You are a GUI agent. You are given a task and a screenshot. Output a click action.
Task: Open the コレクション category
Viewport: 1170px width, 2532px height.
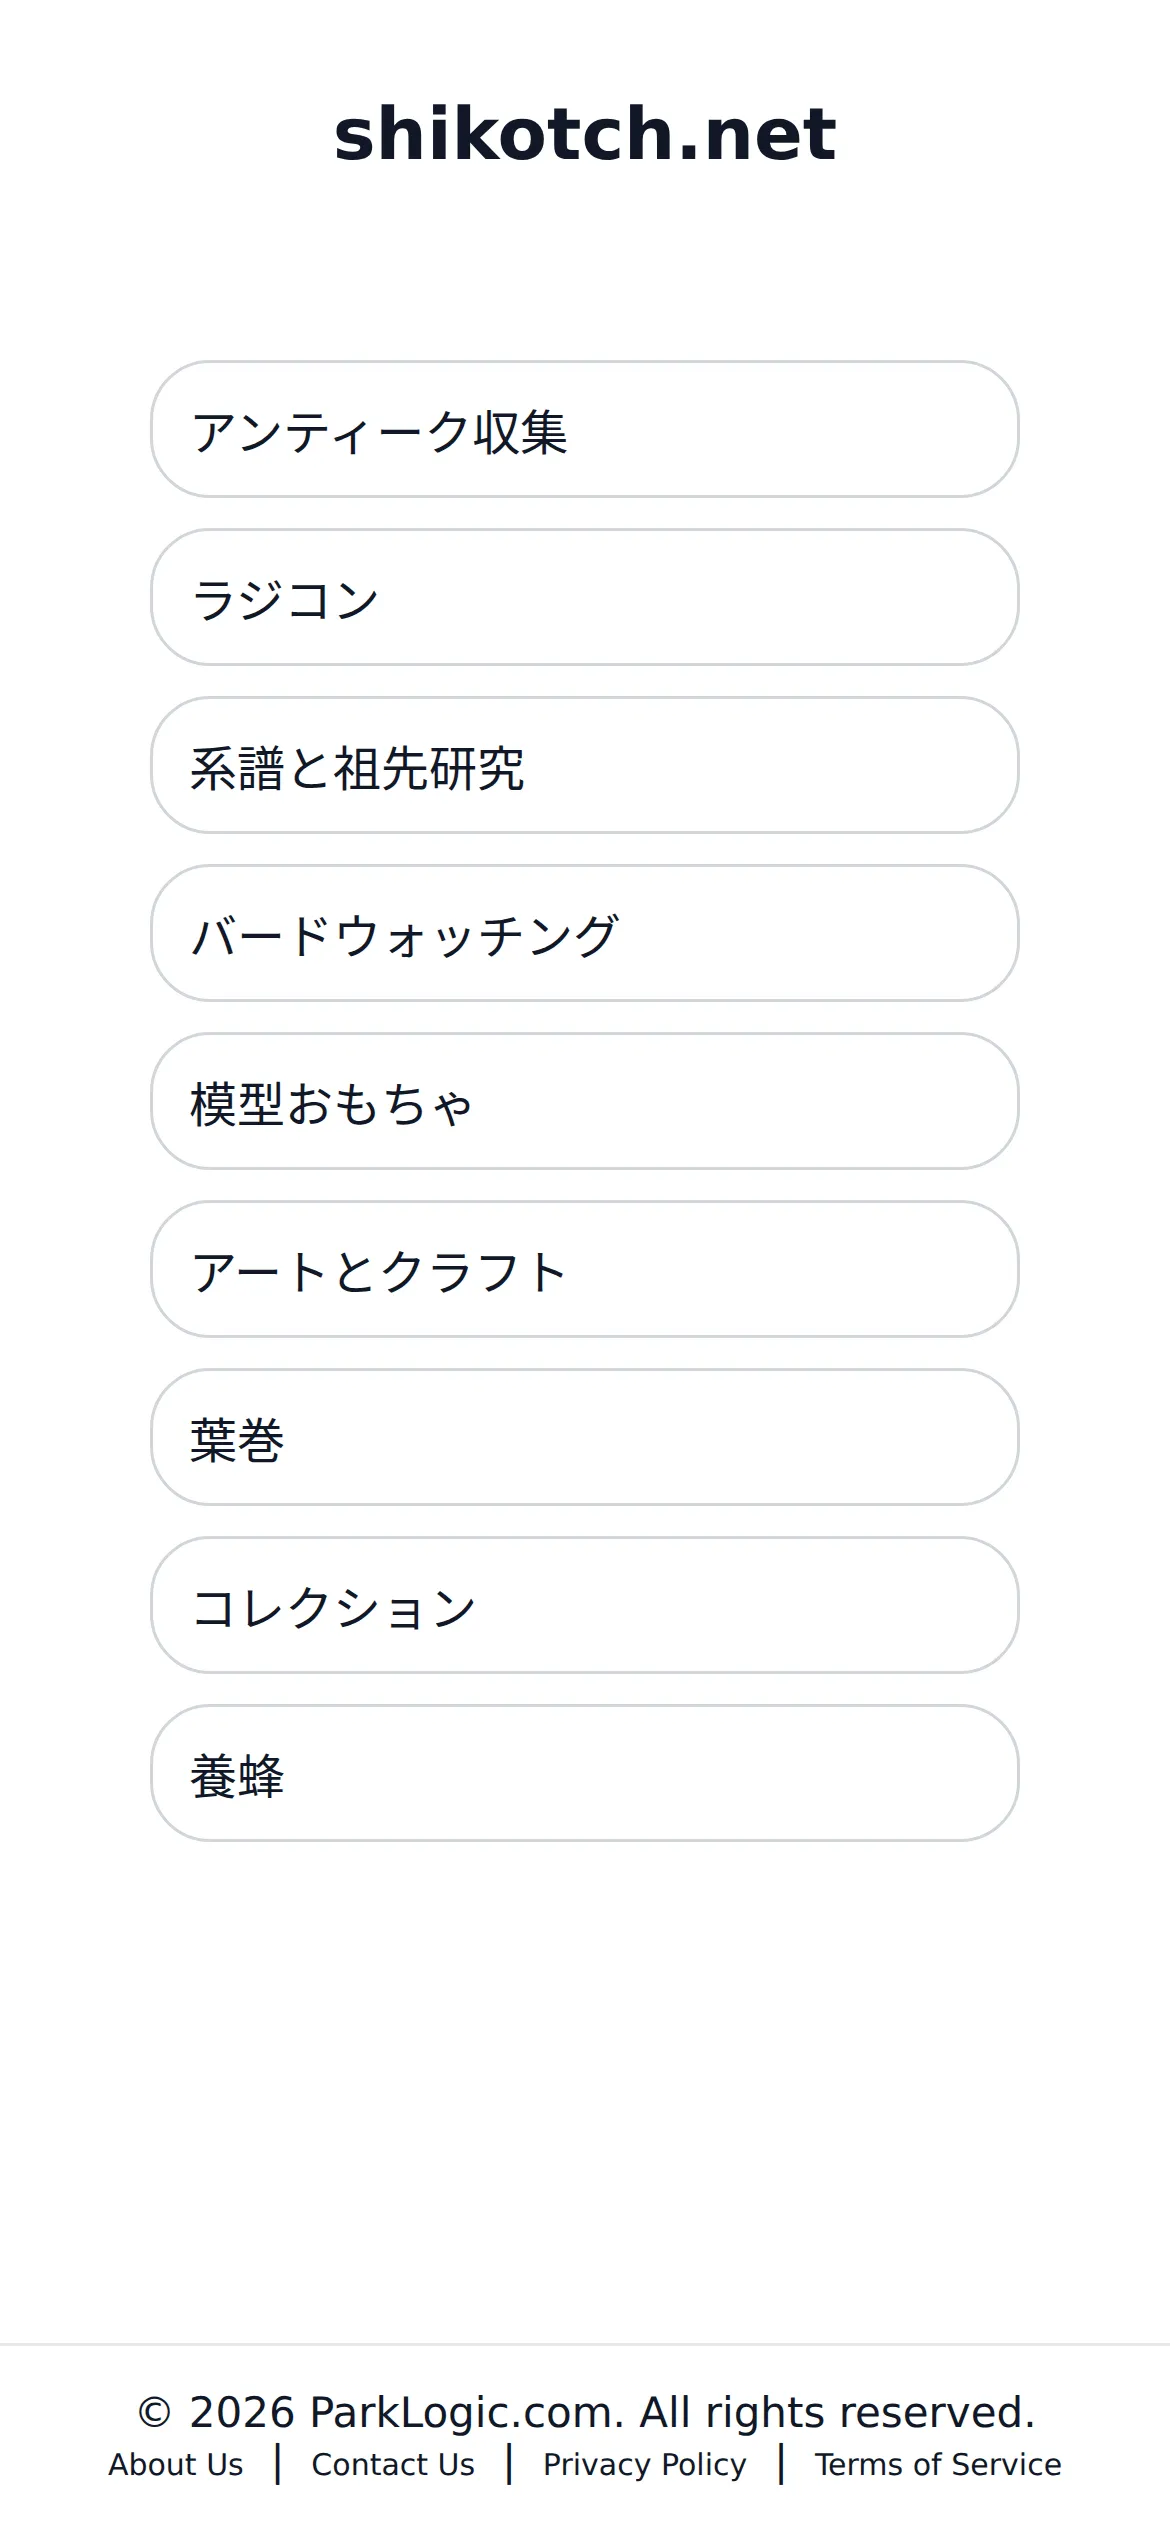coord(585,1605)
